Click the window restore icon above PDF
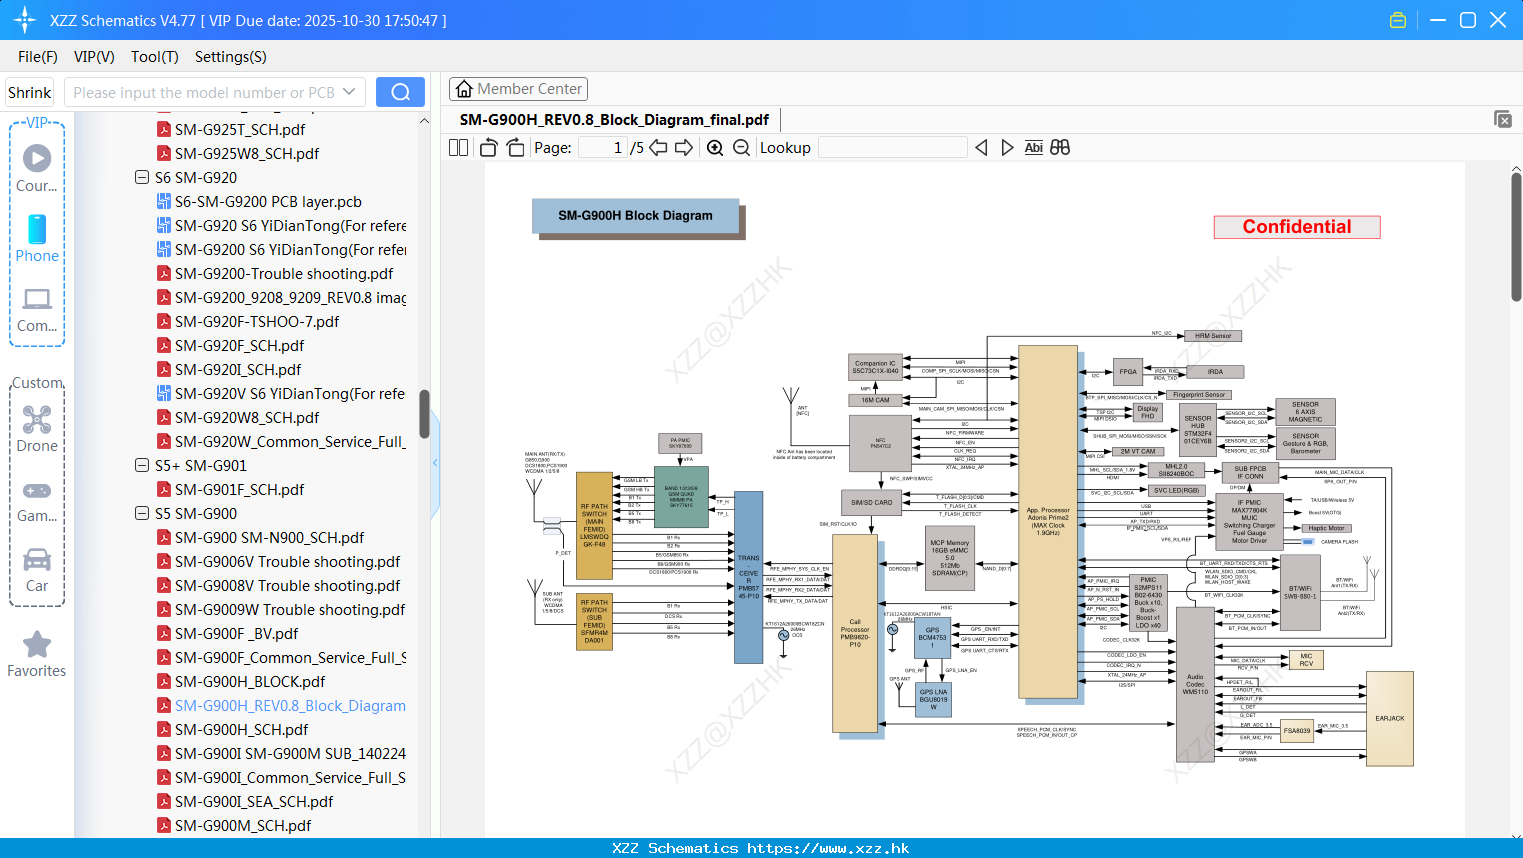This screenshot has width=1523, height=858. [1503, 119]
